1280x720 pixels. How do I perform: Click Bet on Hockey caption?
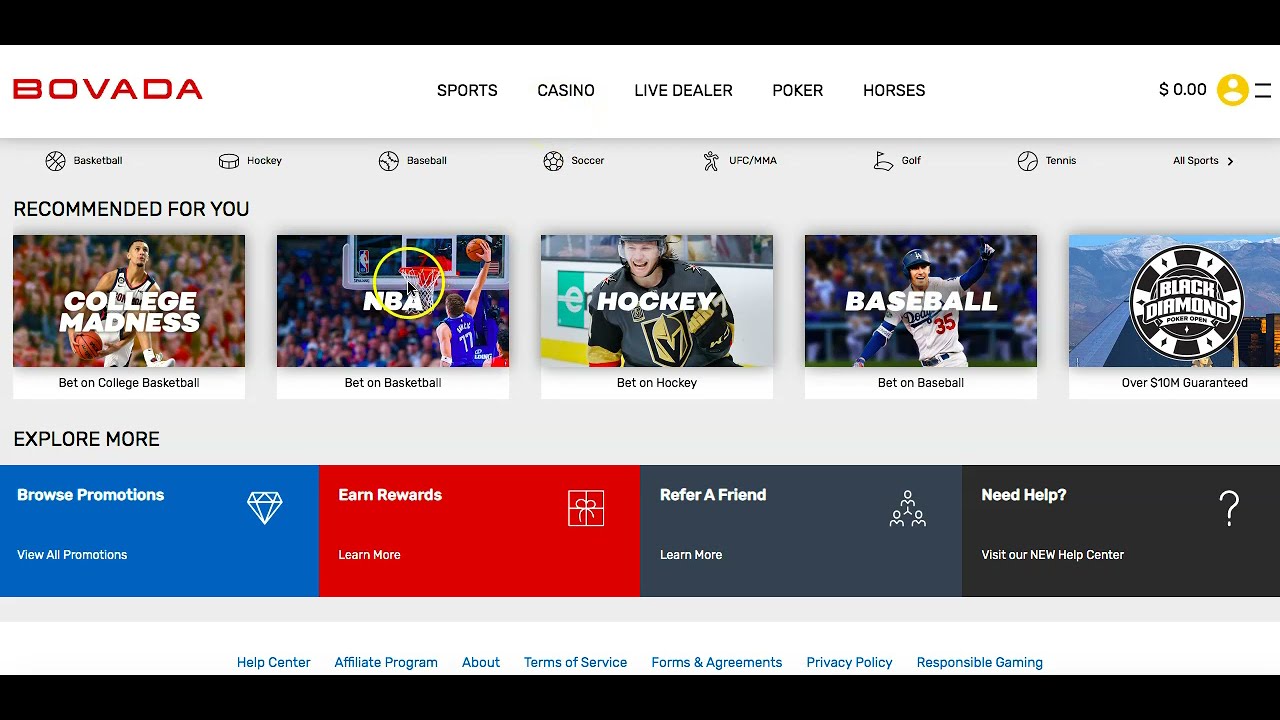click(657, 383)
